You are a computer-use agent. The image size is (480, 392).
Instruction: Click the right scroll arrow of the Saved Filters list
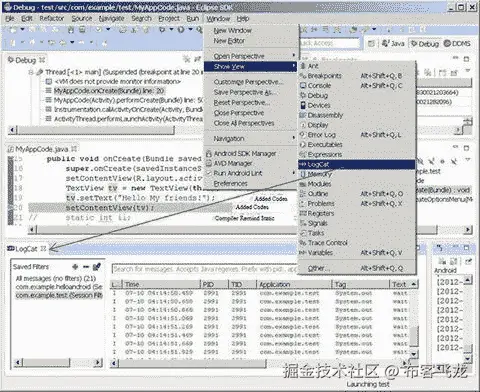[x=98, y=362]
